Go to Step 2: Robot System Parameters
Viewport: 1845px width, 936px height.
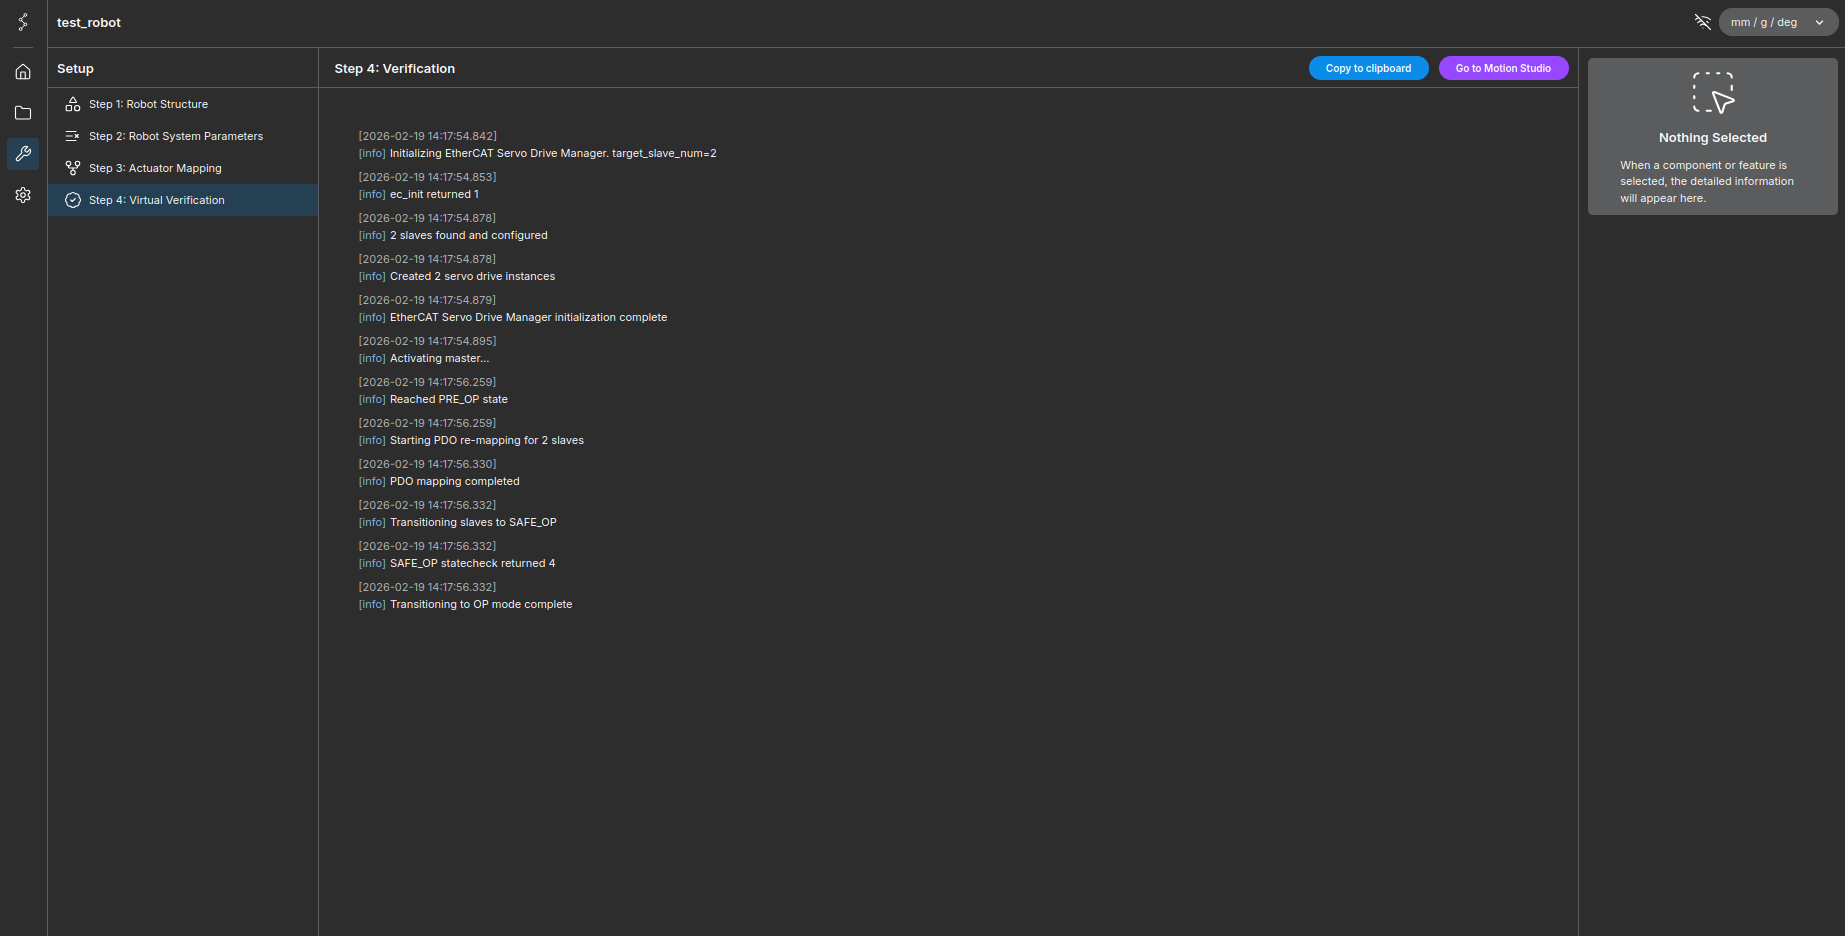pos(176,136)
